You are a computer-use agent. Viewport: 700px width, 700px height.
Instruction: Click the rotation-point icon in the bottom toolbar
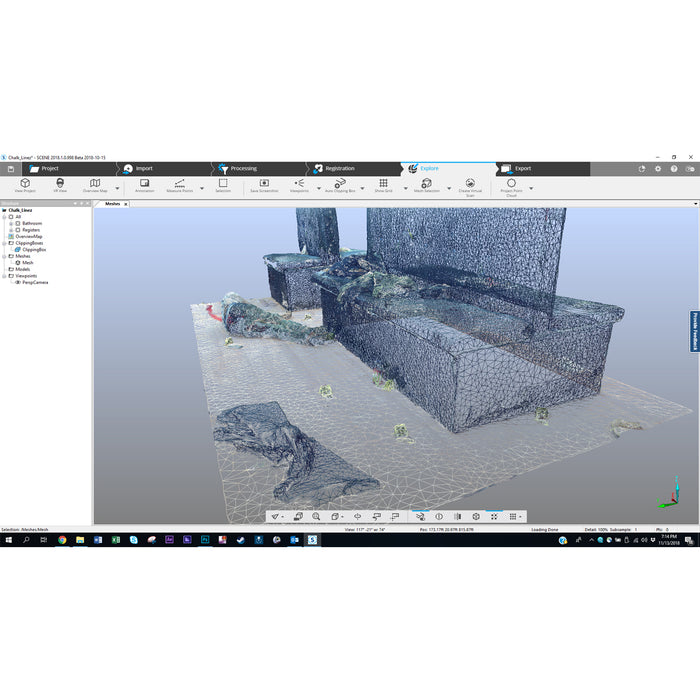click(358, 517)
